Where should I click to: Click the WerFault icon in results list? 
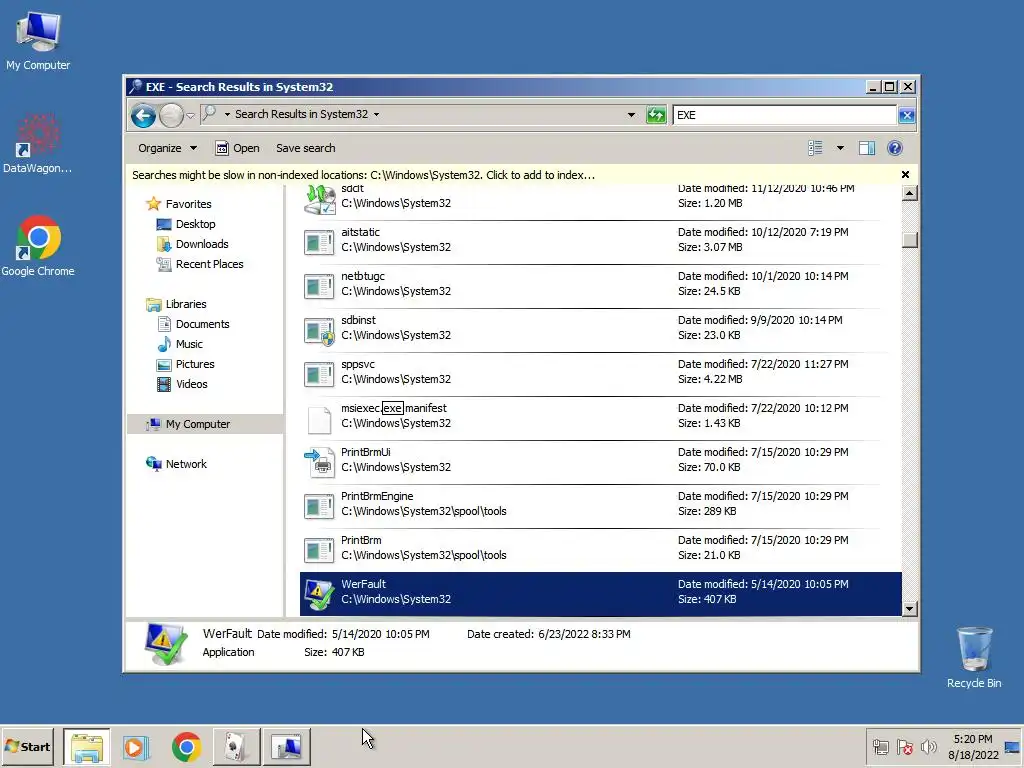(319, 594)
